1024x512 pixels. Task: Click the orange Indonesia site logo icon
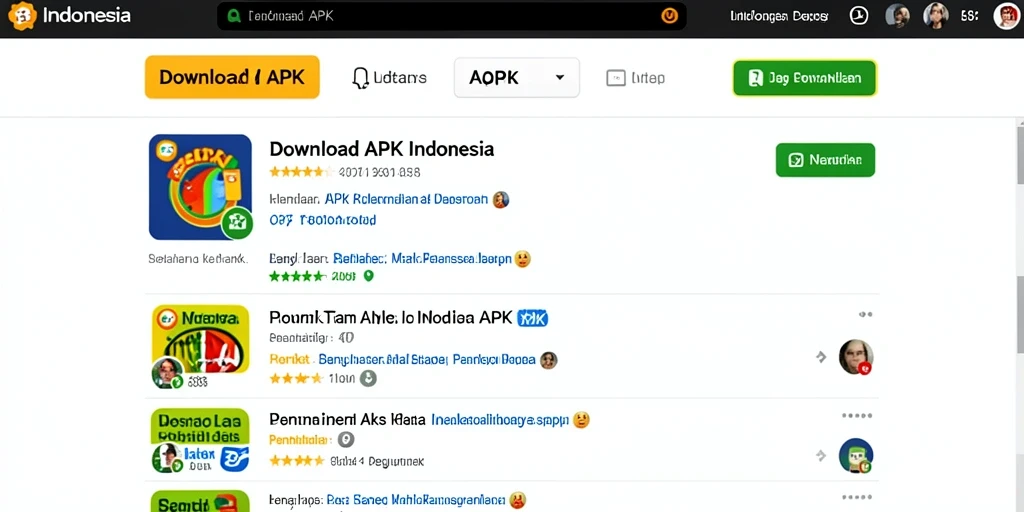point(22,16)
